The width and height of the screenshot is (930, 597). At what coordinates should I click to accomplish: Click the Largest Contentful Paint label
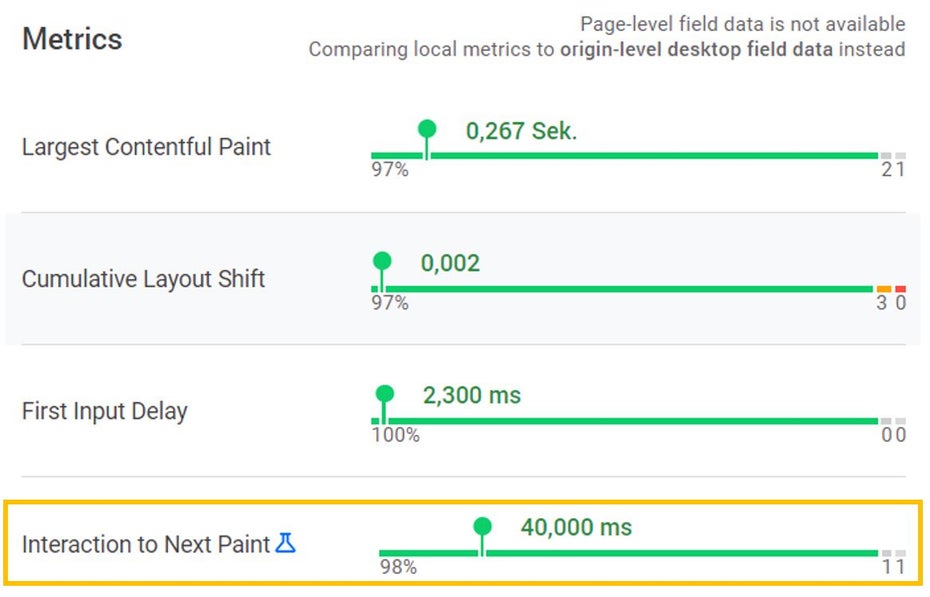(x=146, y=147)
